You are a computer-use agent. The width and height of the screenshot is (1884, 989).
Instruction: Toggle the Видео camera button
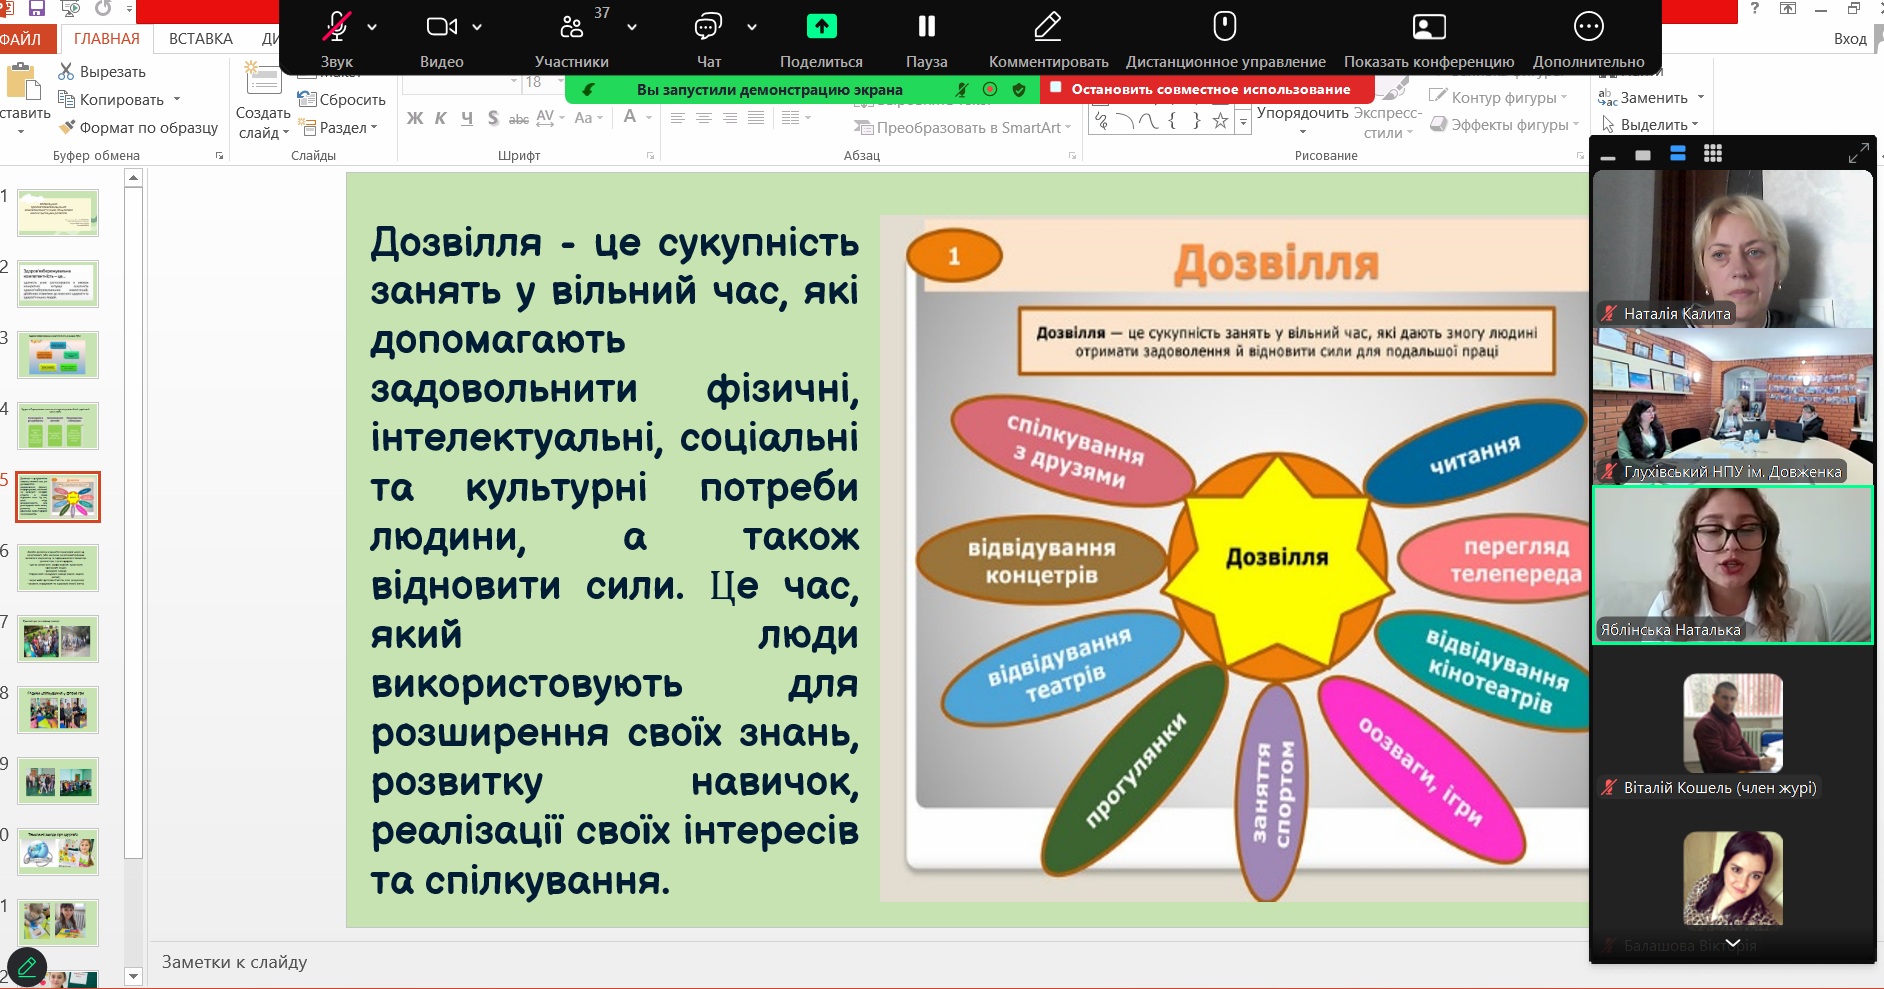tap(441, 27)
